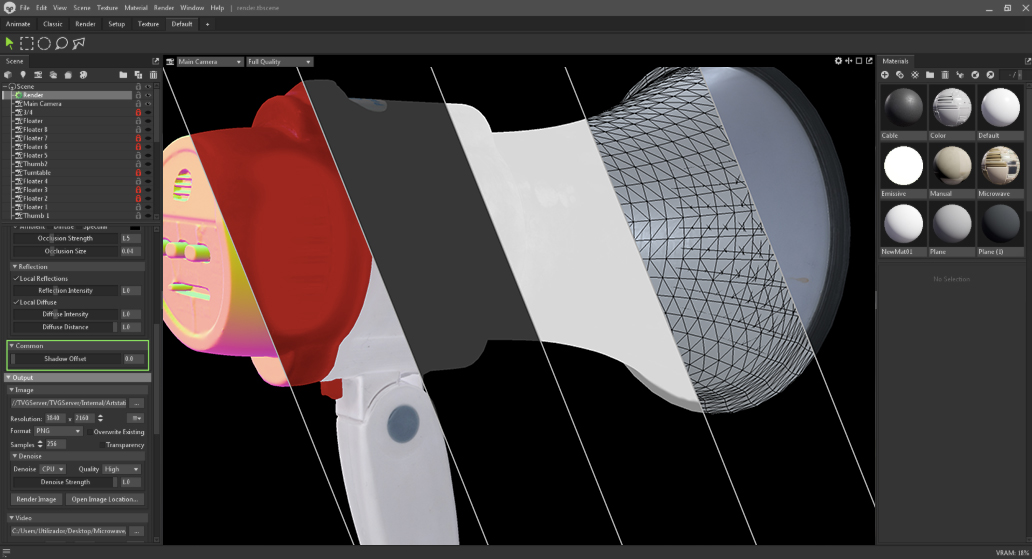This screenshot has height=559, width=1032.
Task: Adjust the Denoise Strength slider
Action: pos(65,482)
